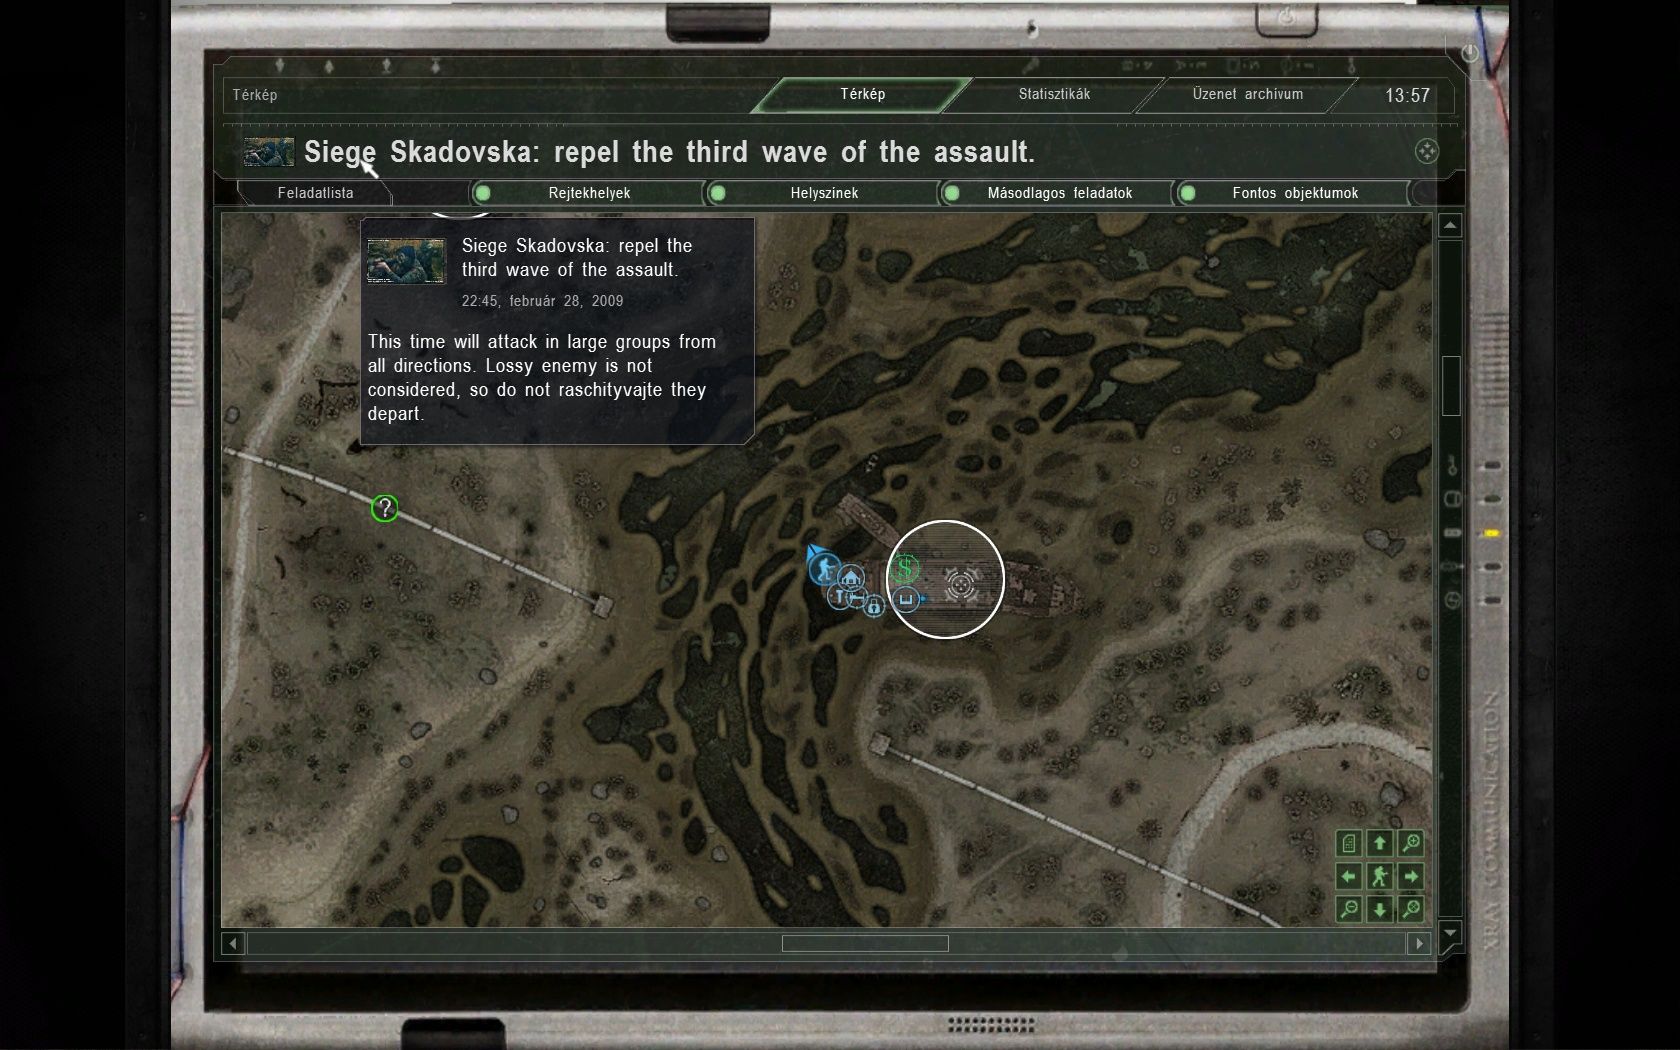Click the green dollar trader marker

coord(904,569)
